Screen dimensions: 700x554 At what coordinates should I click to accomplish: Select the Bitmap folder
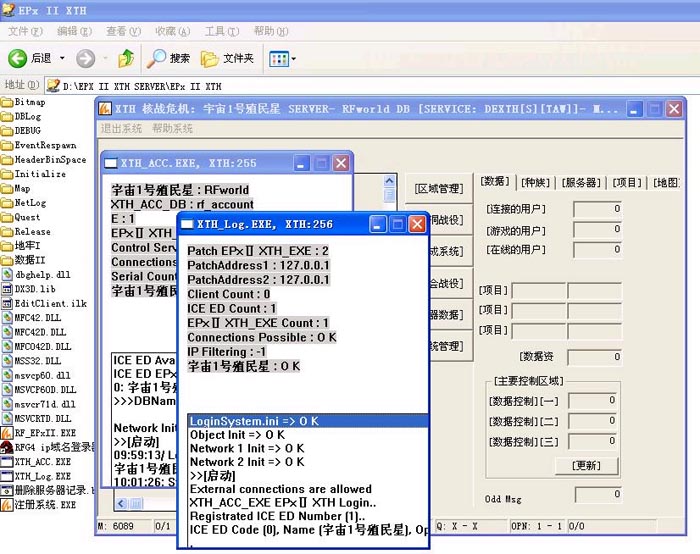coord(29,102)
